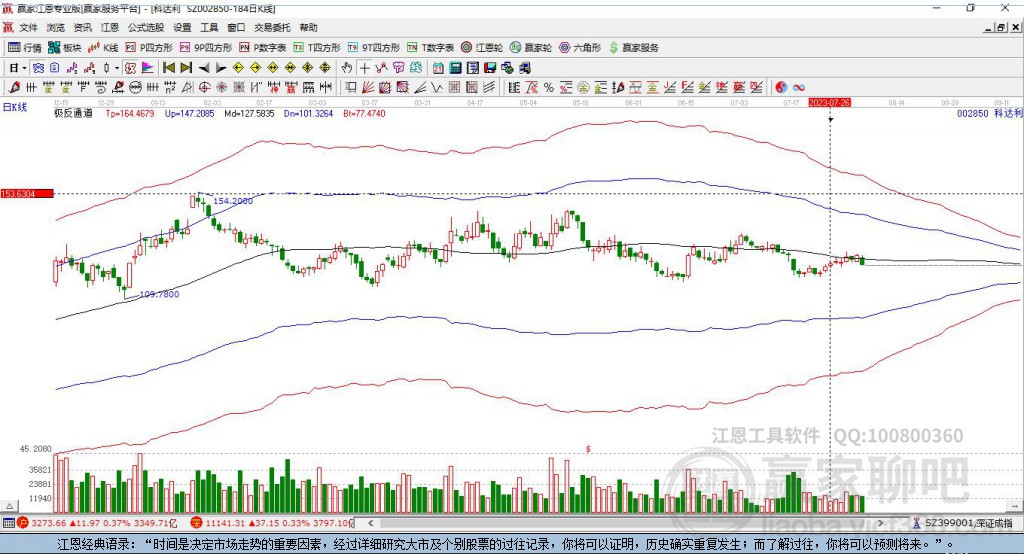Expand the candlestick style dropdown arrow
This screenshot has width=1024, height=554.
[117, 68]
